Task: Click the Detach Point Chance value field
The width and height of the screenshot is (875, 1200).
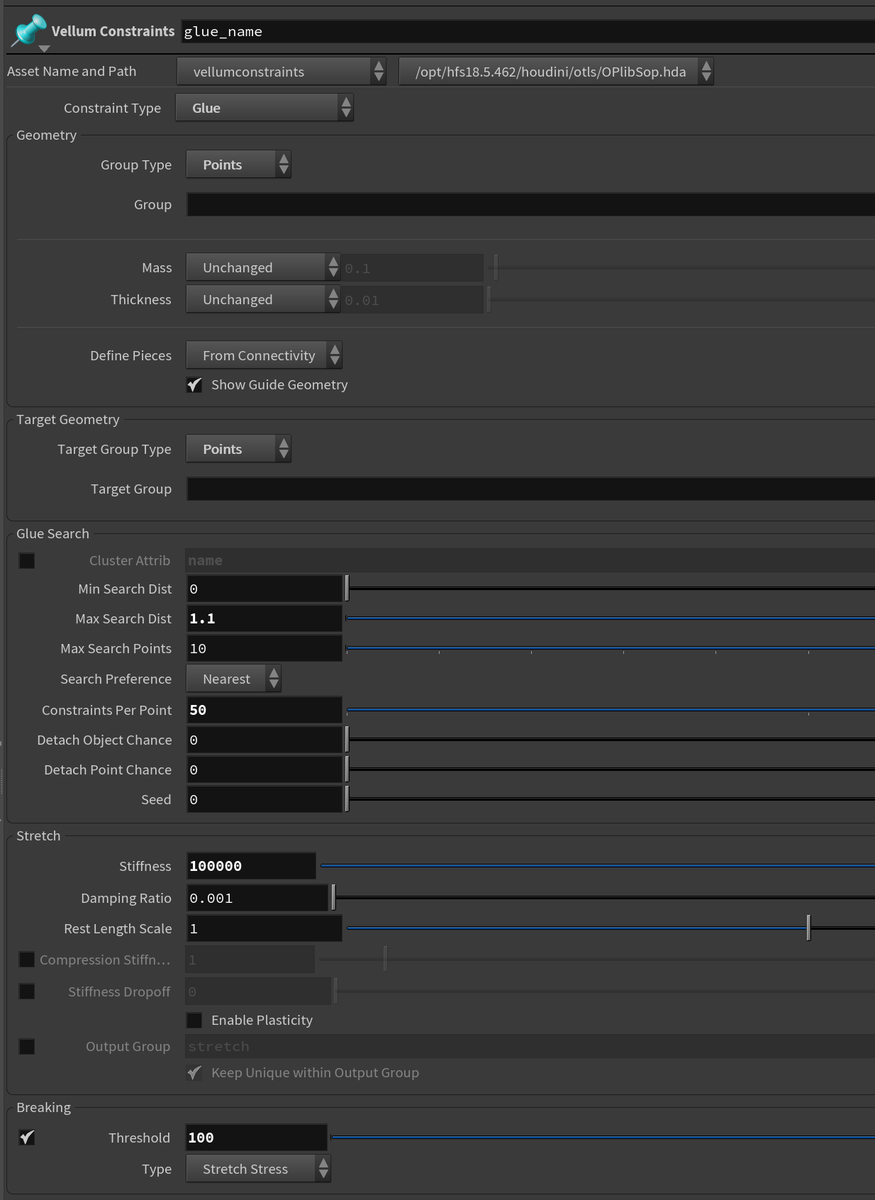Action: (264, 770)
